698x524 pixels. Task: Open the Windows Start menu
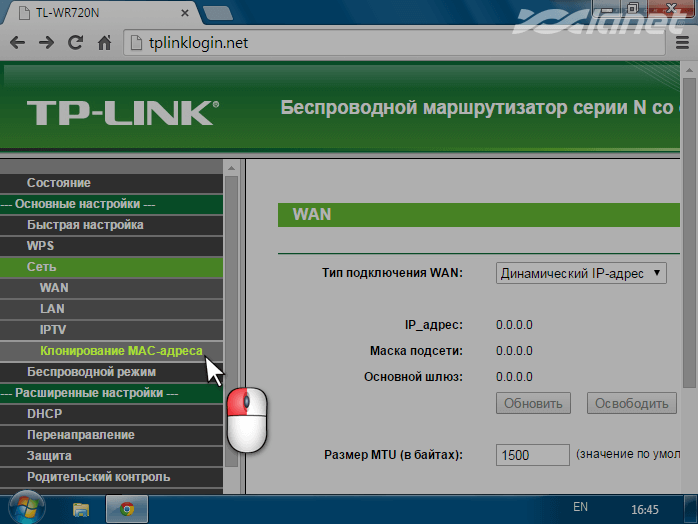[19, 508]
